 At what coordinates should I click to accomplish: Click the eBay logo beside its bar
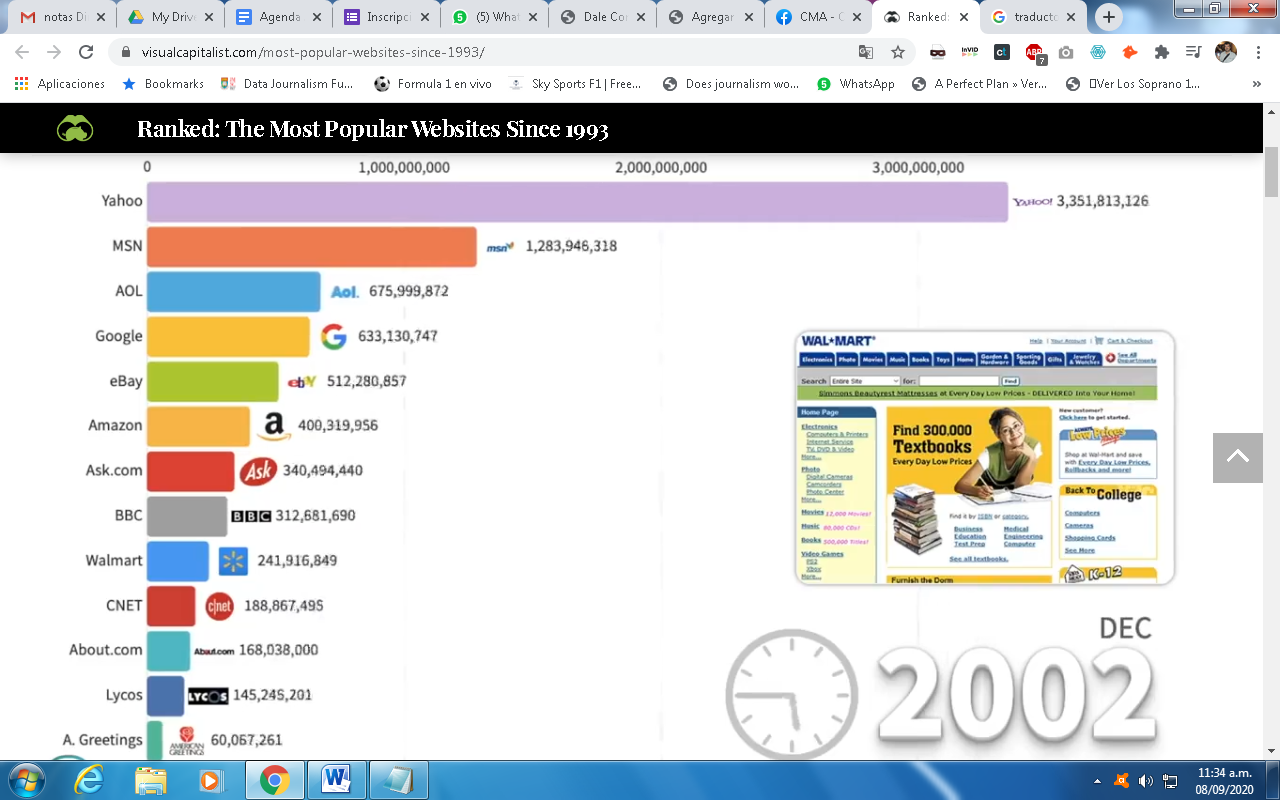point(302,382)
